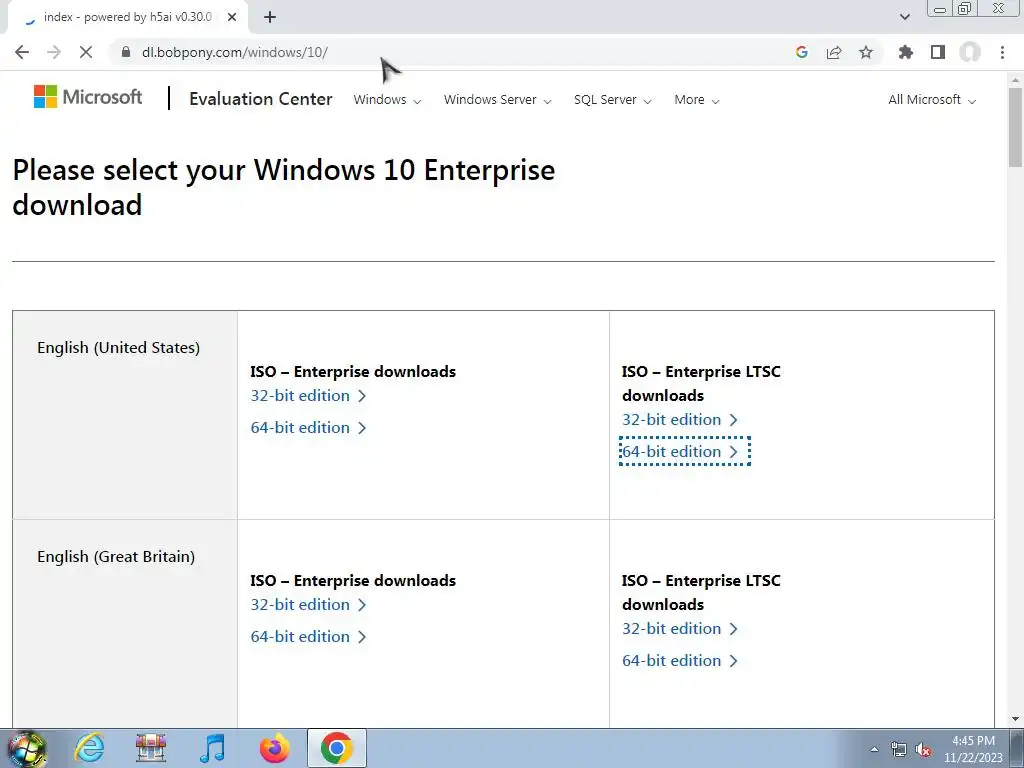Open the tab search dropdown arrow
The image size is (1024, 768).
pos(904,17)
